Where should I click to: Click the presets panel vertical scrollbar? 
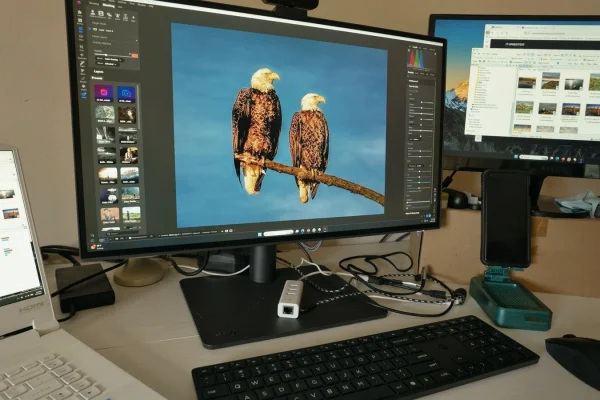(x=138, y=107)
